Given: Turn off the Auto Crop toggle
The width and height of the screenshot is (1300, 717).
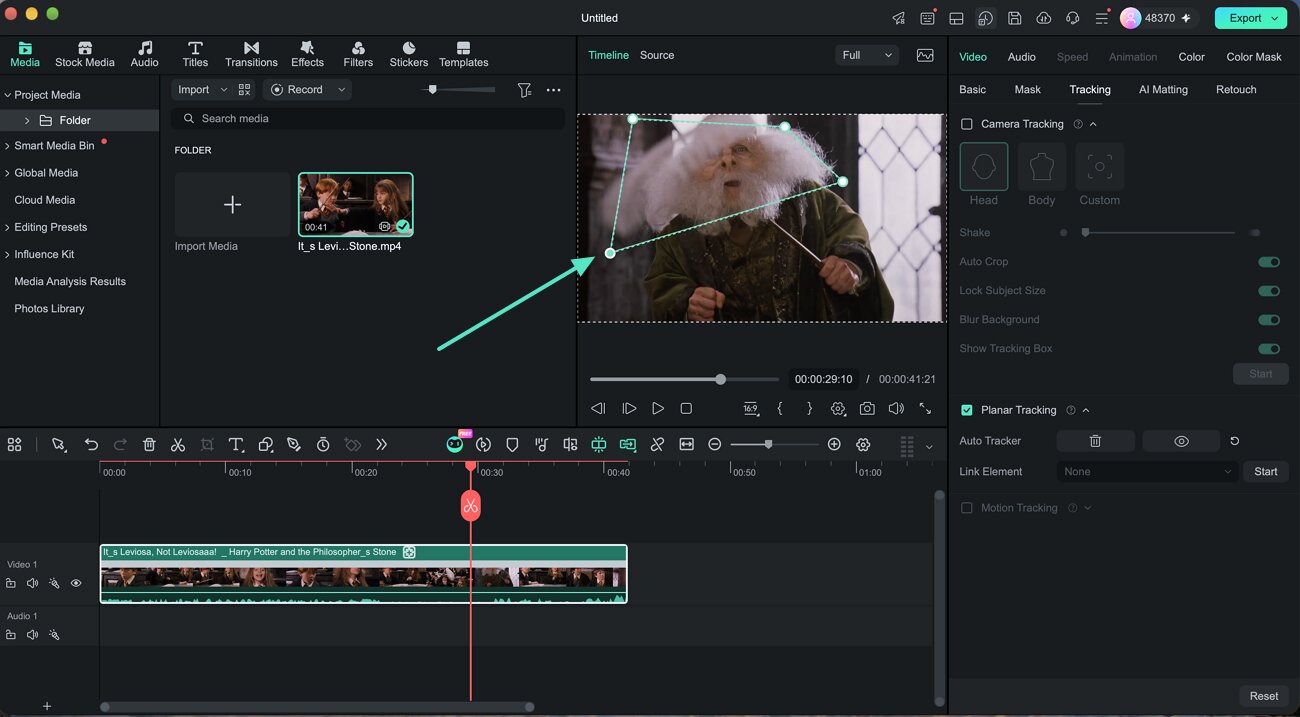Looking at the screenshot, I should 1269,262.
